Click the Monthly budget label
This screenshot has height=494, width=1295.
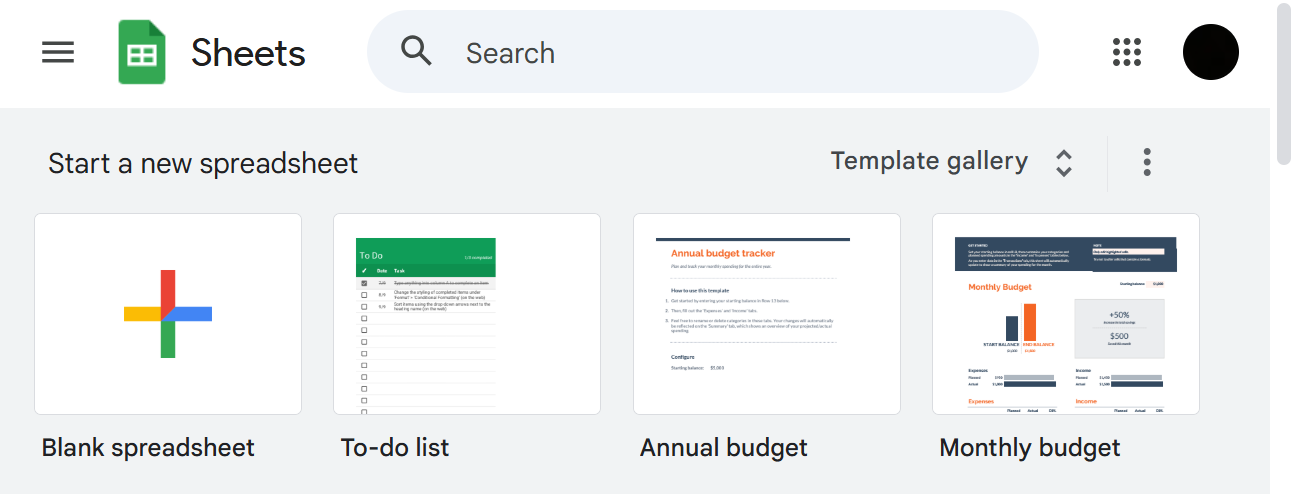click(1030, 447)
